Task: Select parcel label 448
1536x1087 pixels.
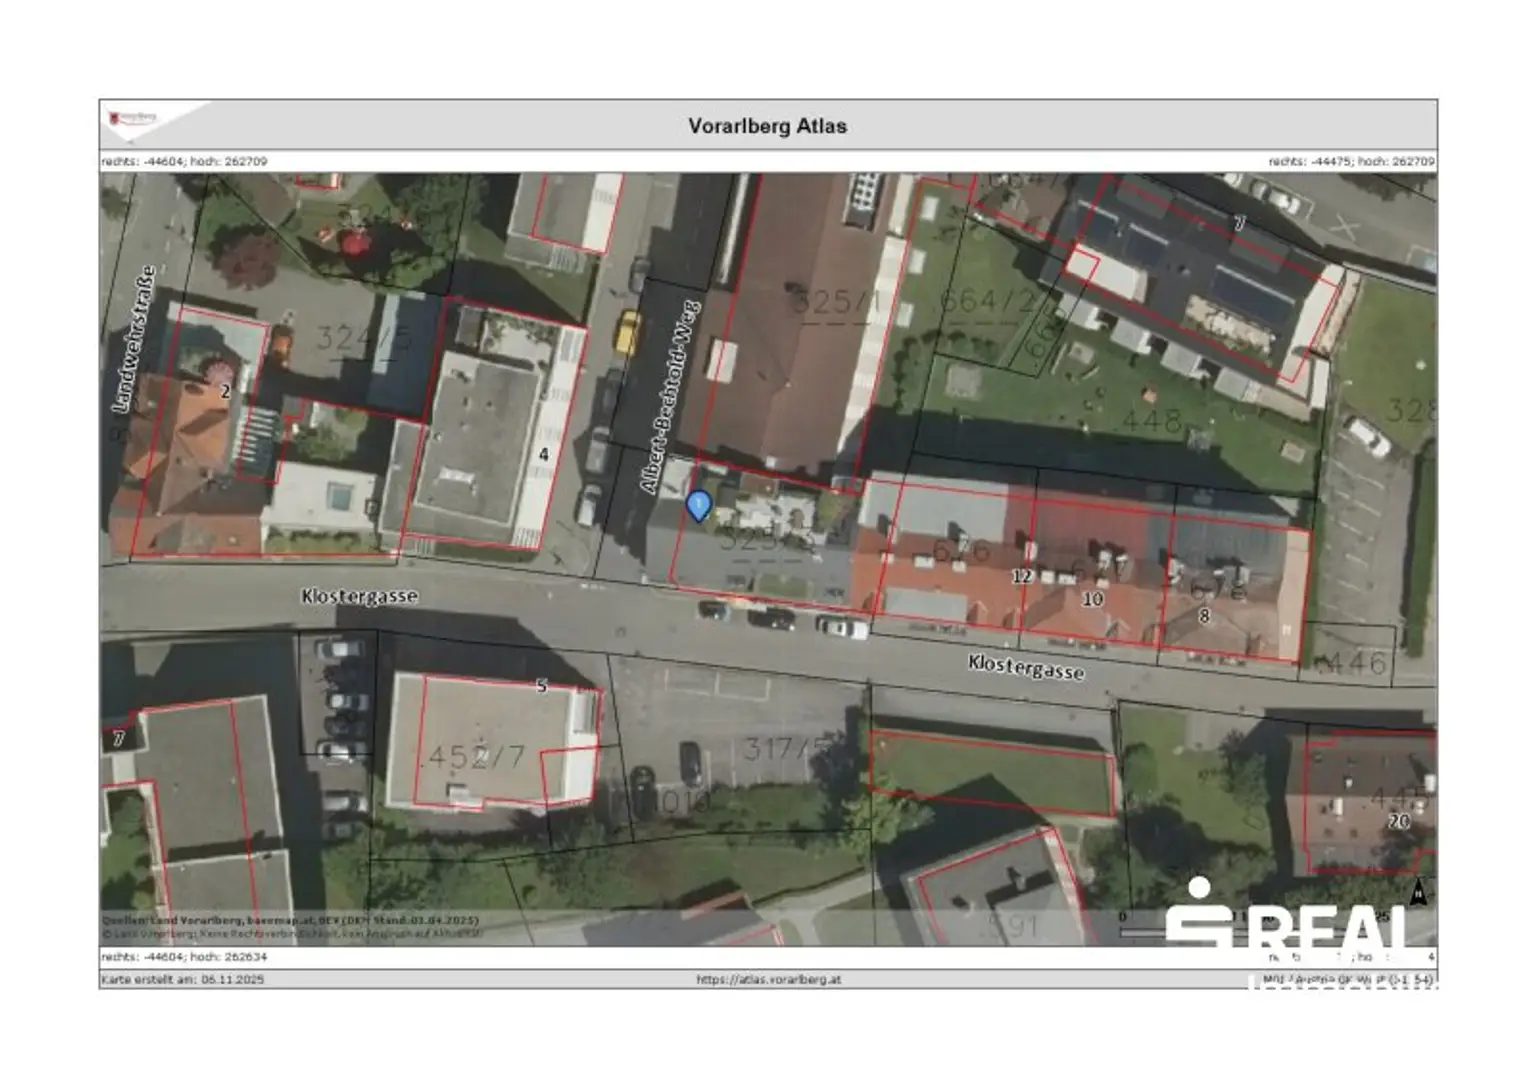Action: [1151, 421]
